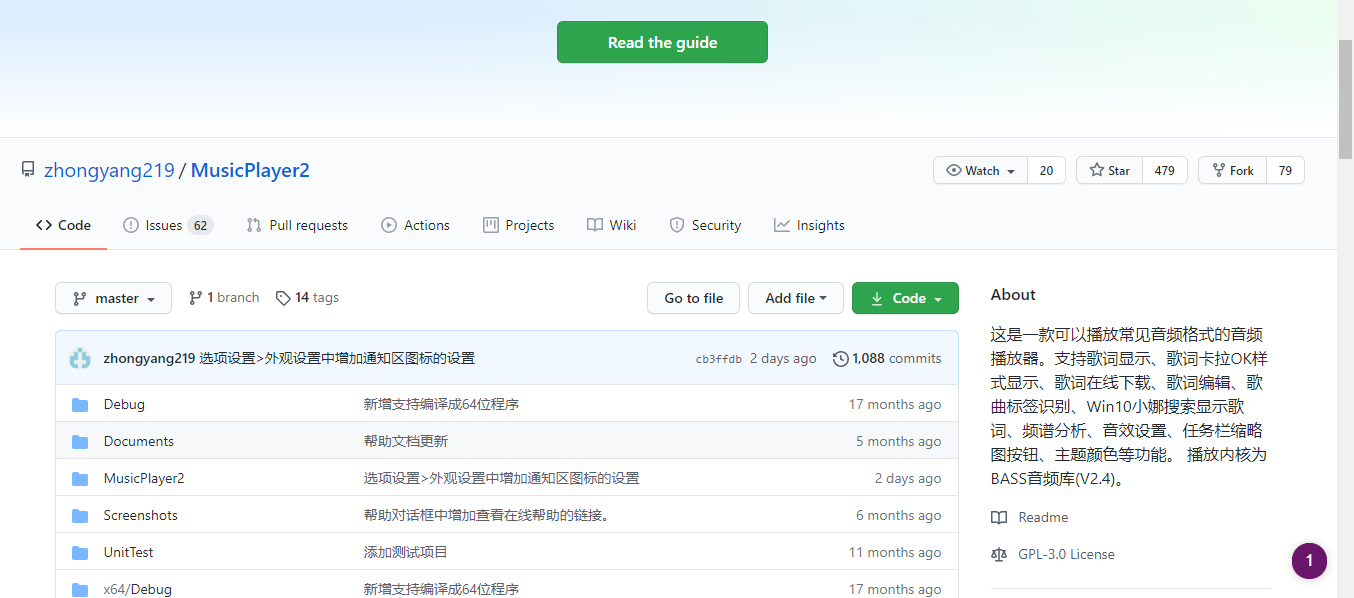Click the repository book icon

(28, 170)
